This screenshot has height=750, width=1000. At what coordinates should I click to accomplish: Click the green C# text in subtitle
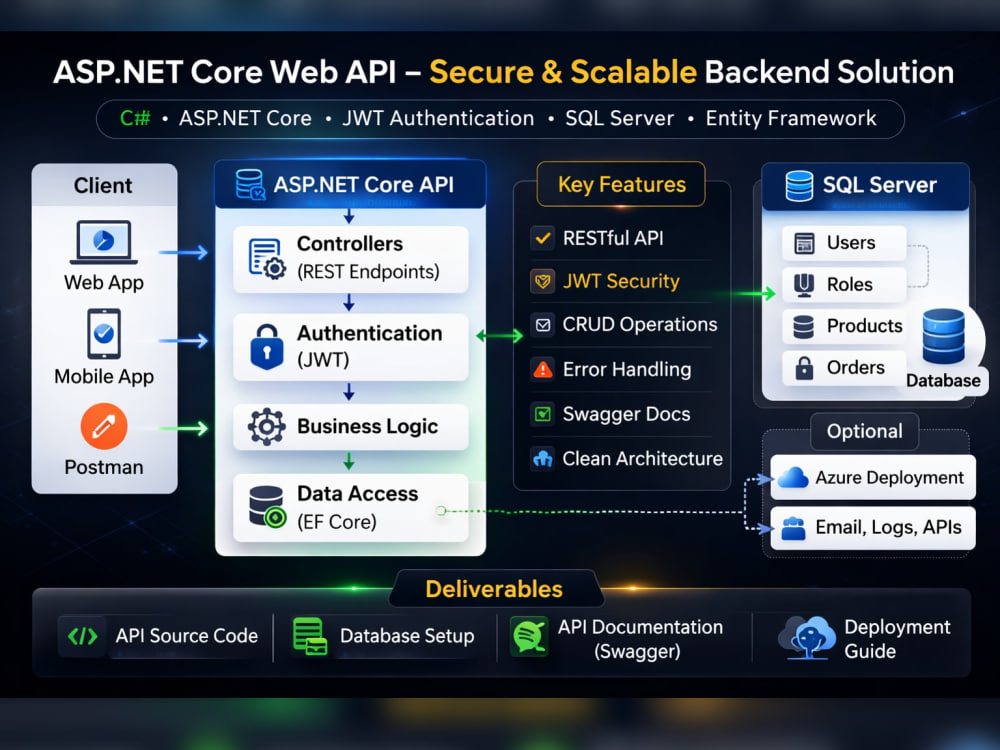pyautogui.click(x=135, y=119)
